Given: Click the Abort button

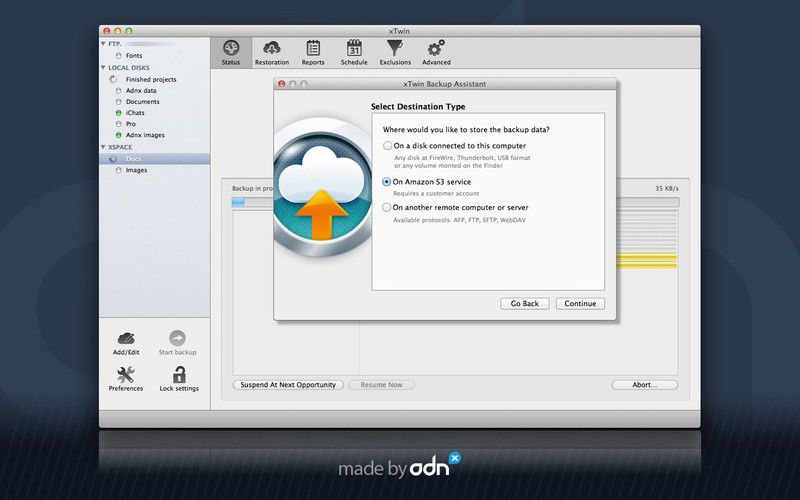Looking at the screenshot, I should (x=645, y=385).
